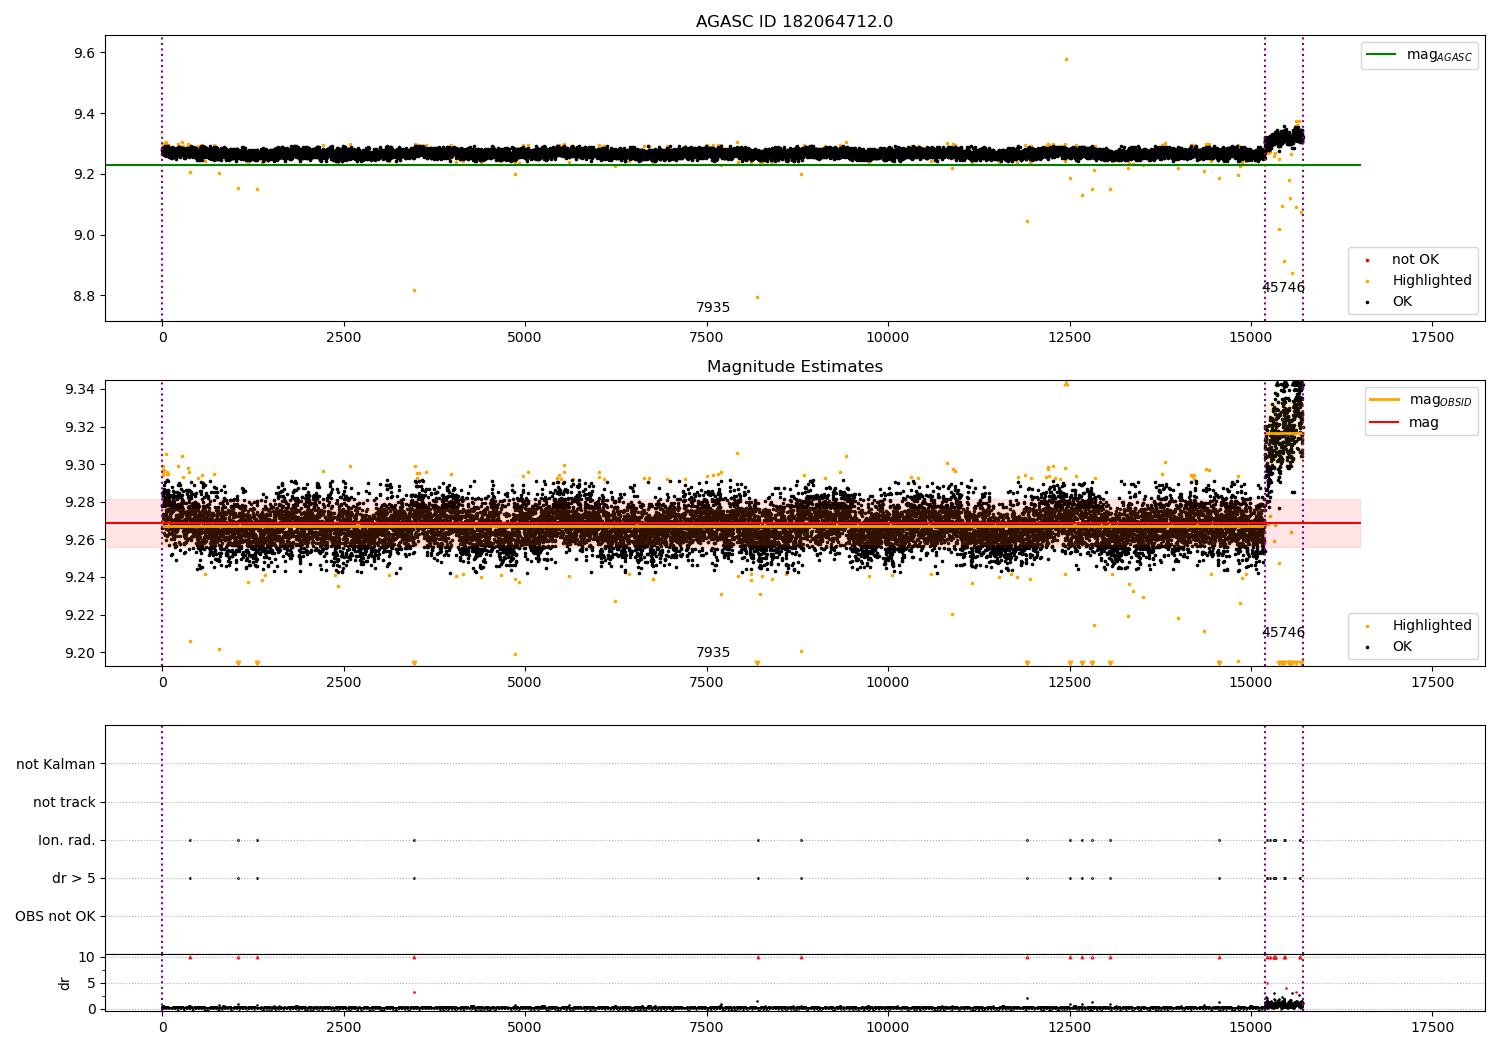Click the green line swatch in mag AGASC legend
Image resolution: width=1500 pixels, height=1050 pixels.
click(1381, 55)
